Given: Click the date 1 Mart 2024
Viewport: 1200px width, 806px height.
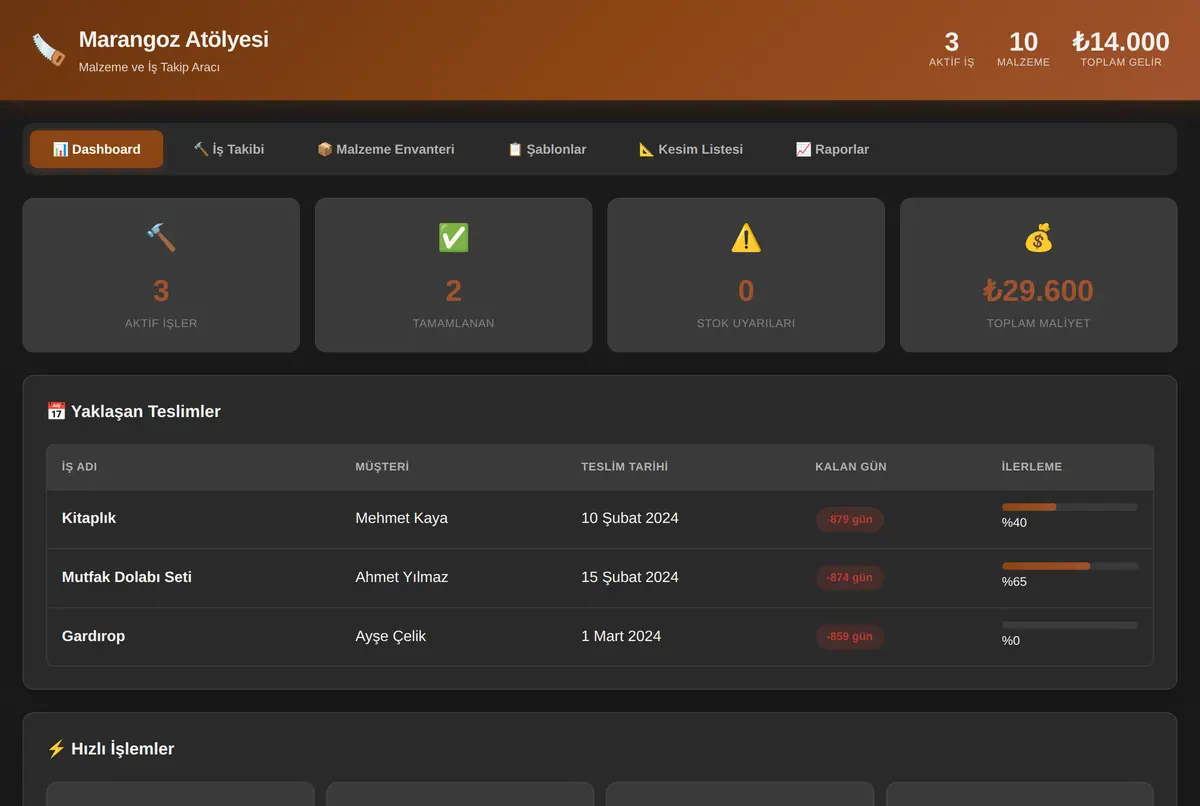Looking at the screenshot, I should [x=621, y=636].
